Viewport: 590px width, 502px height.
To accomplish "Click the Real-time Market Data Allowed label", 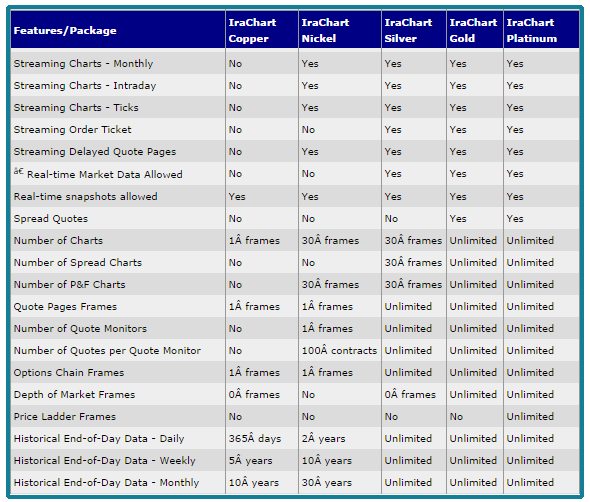I will pos(105,174).
